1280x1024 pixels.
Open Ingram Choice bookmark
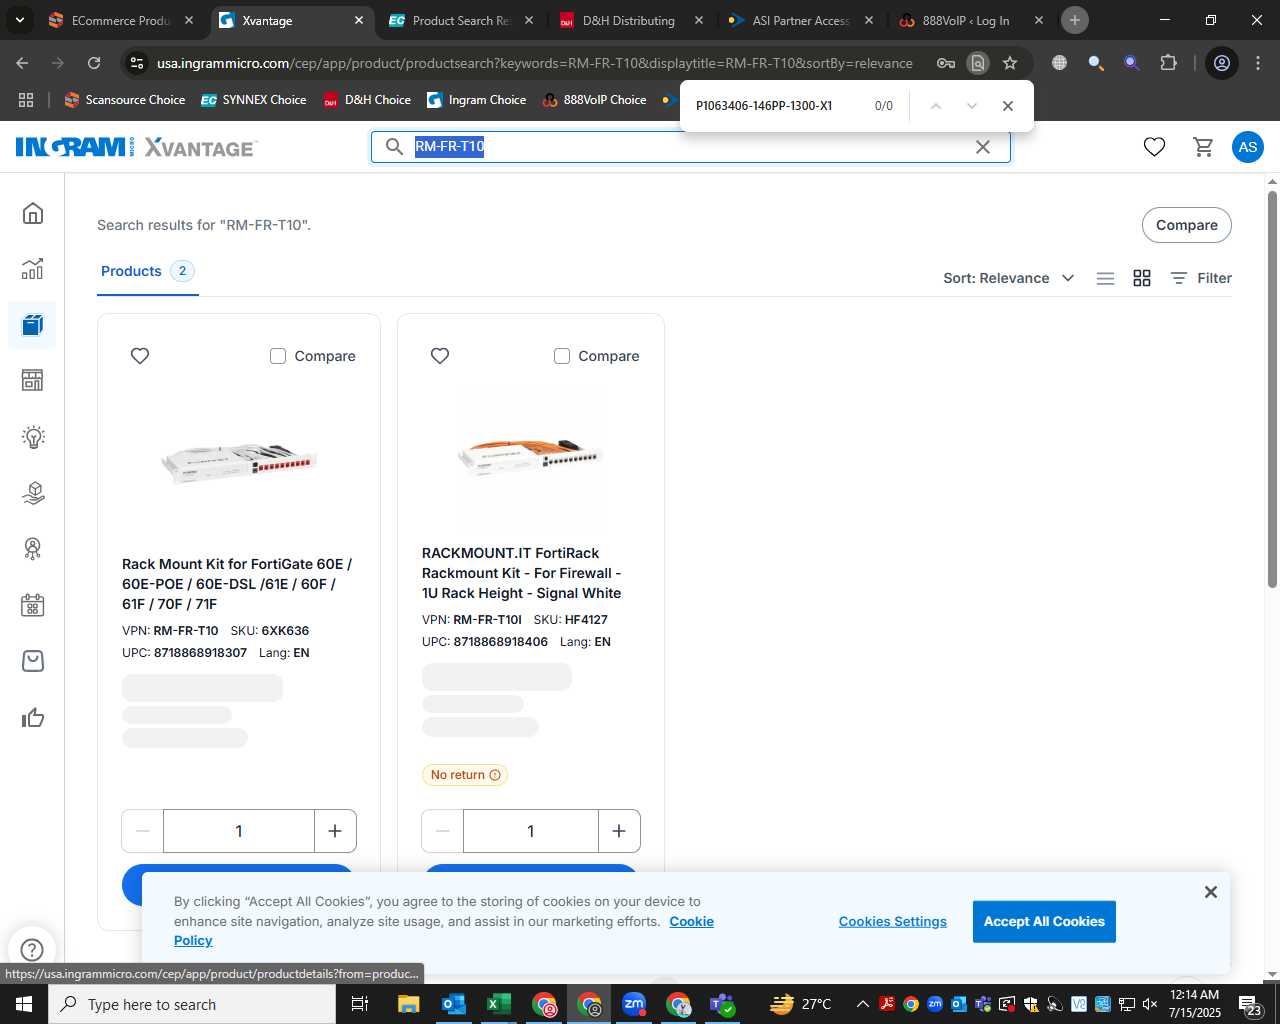click(476, 100)
